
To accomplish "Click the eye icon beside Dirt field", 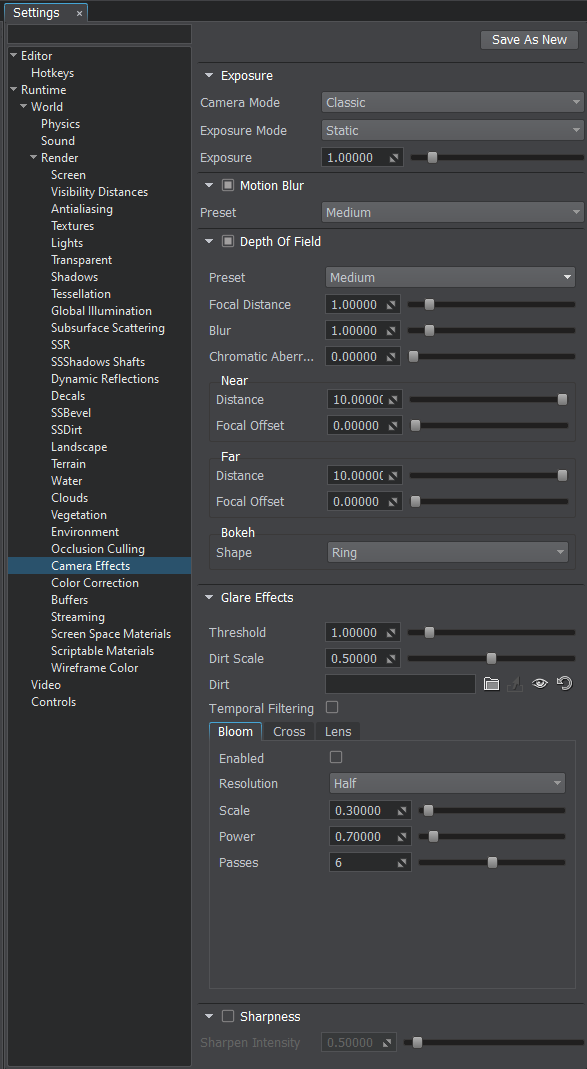I will (540, 684).
